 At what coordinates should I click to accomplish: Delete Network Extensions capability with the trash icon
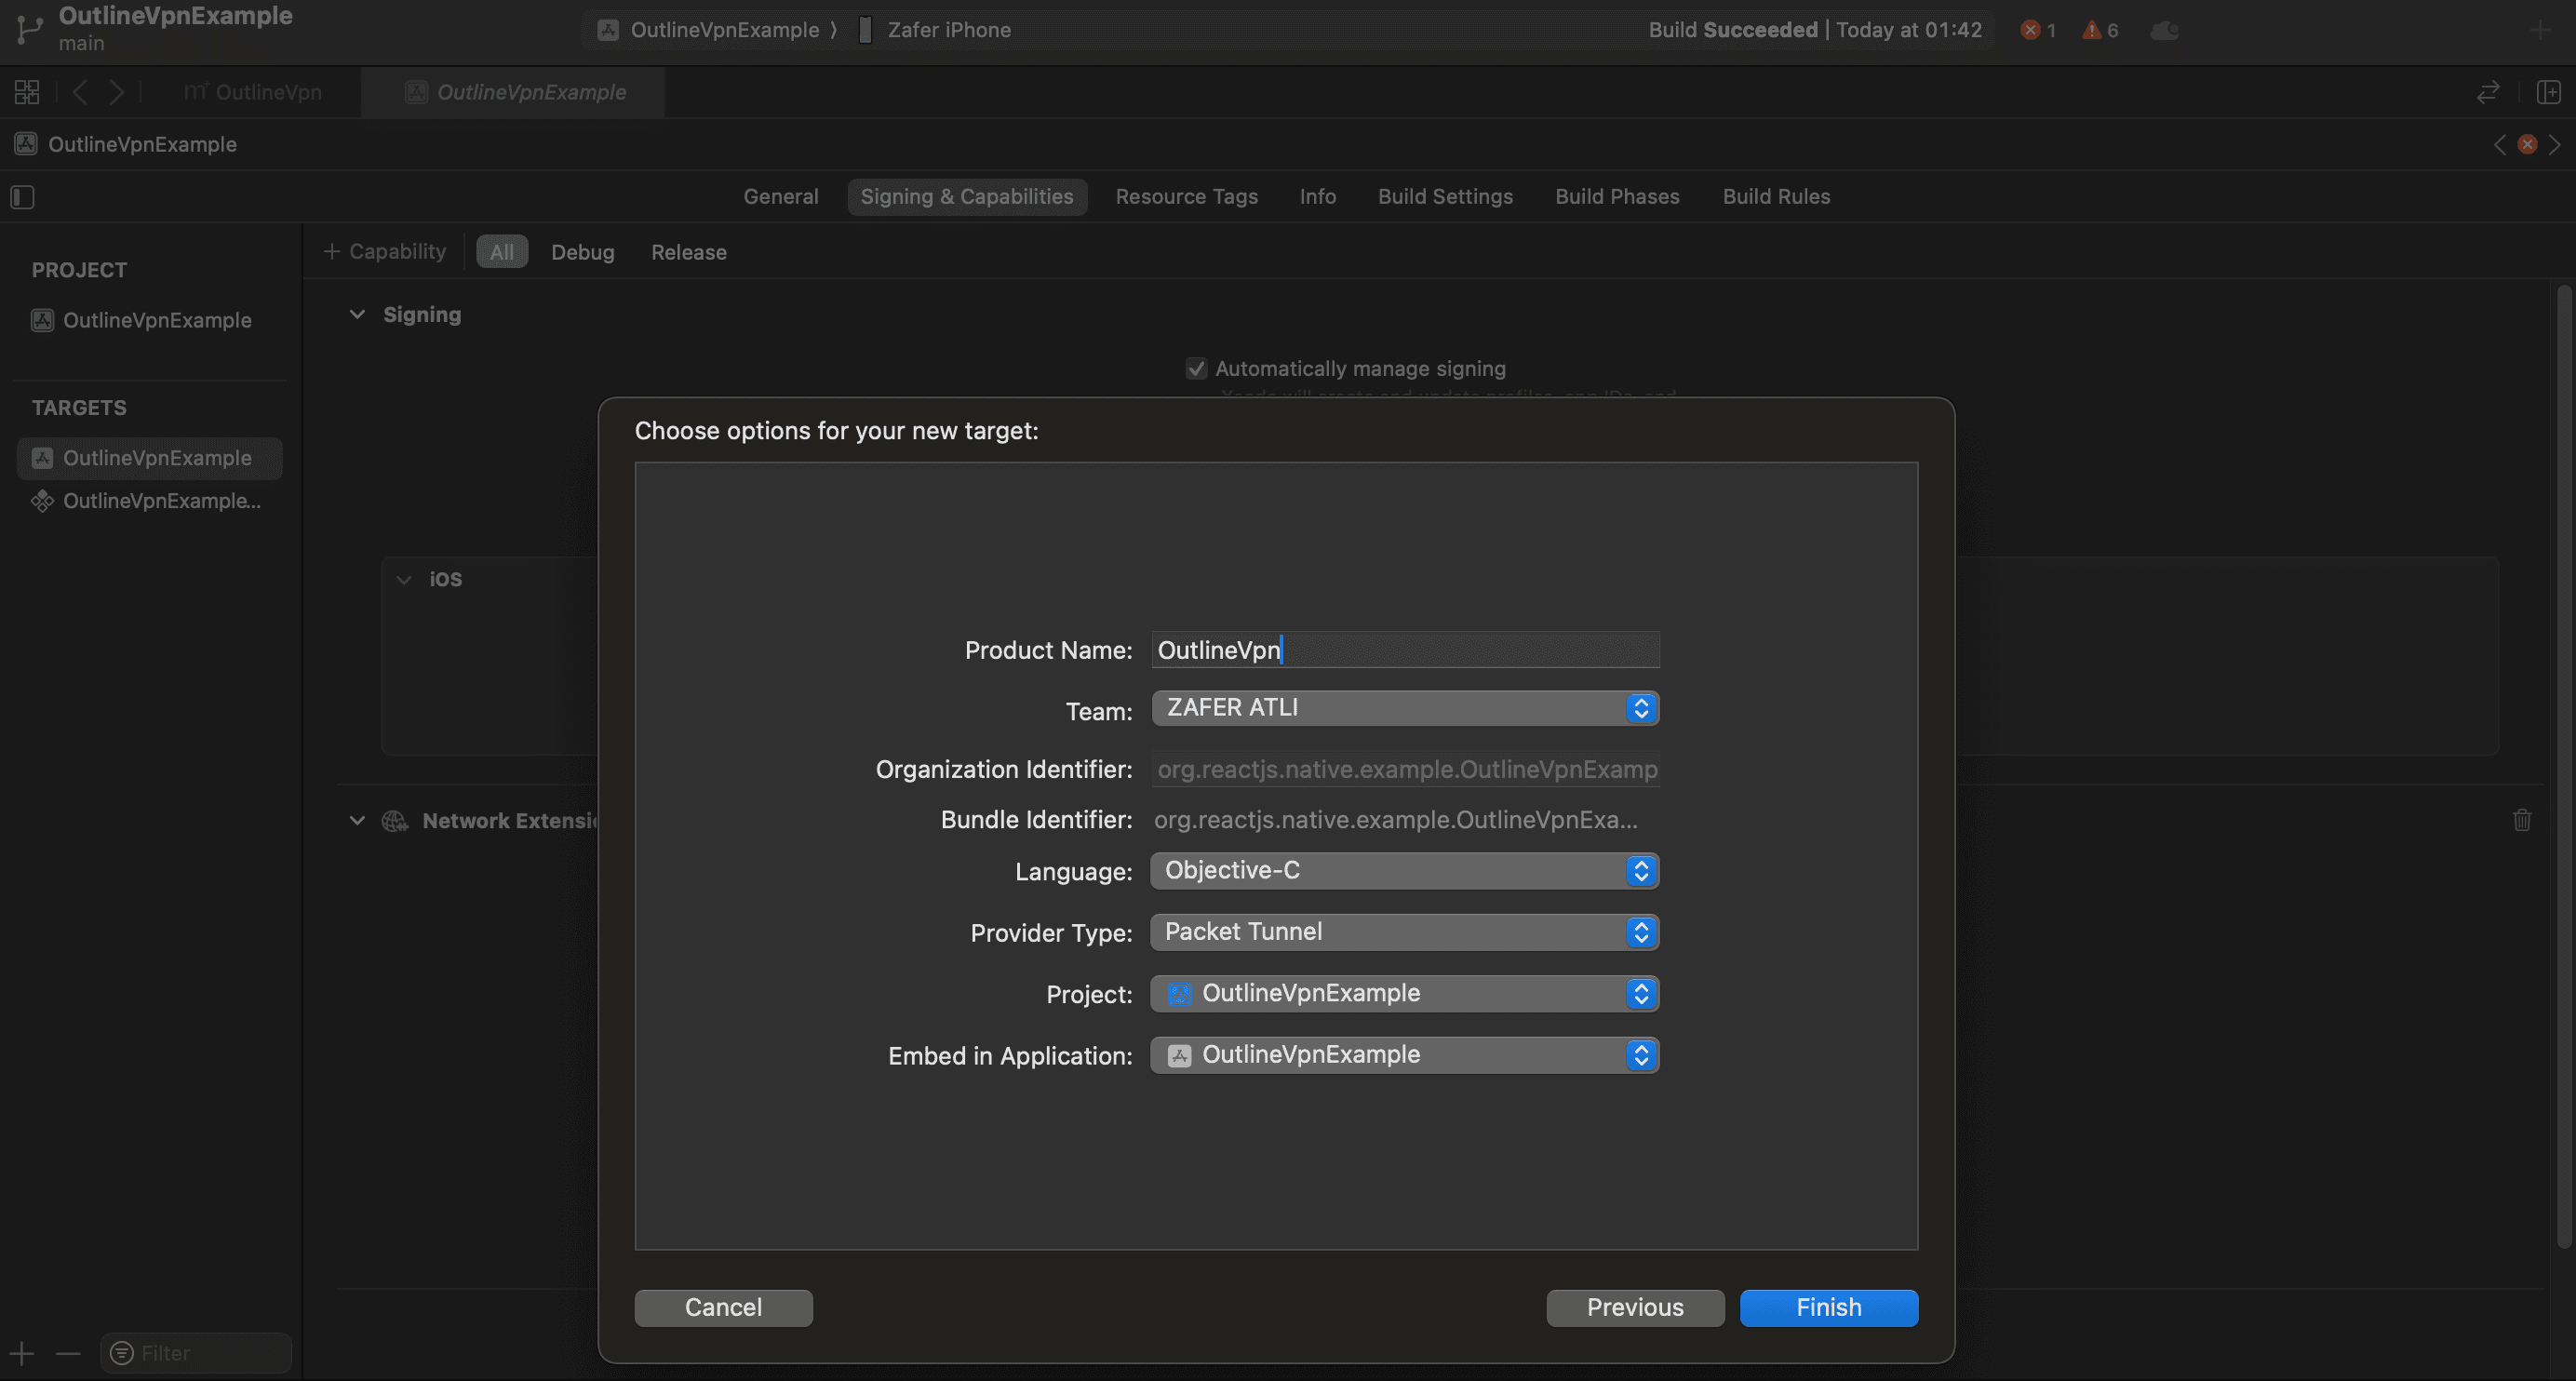pos(2522,820)
